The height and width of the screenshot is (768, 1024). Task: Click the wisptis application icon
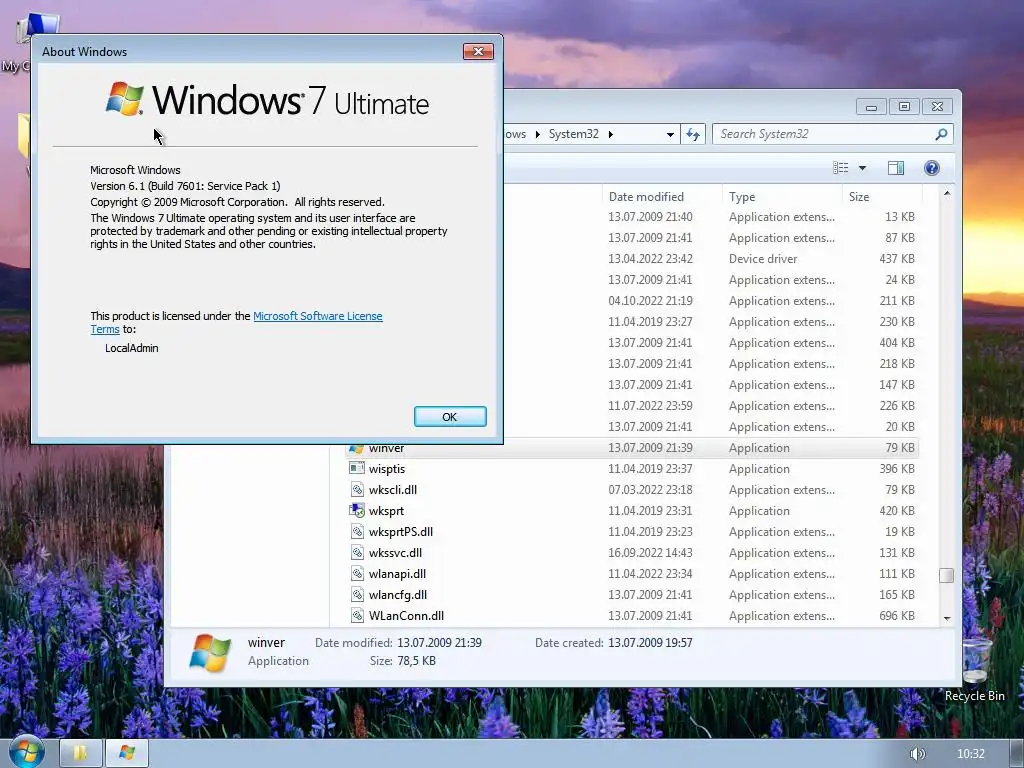357,468
